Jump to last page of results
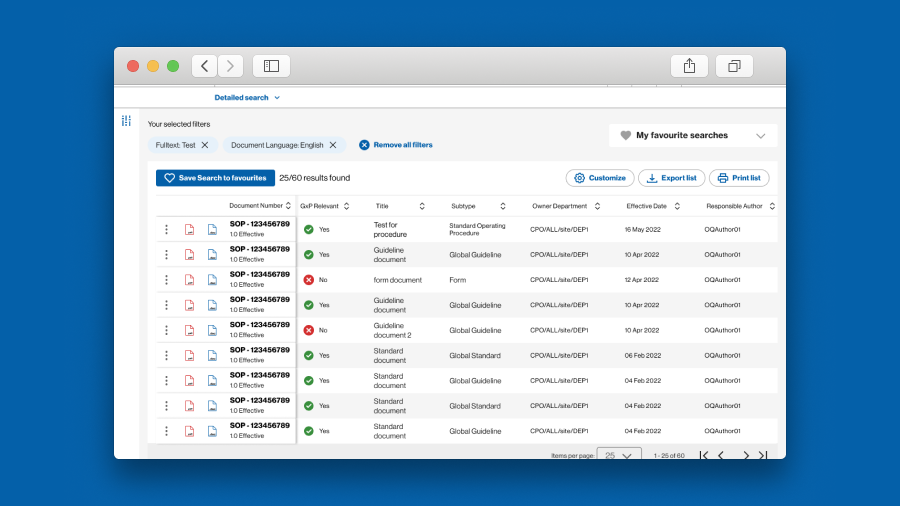The width and height of the screenshot is (900, 506). click(x=763, y=455)
